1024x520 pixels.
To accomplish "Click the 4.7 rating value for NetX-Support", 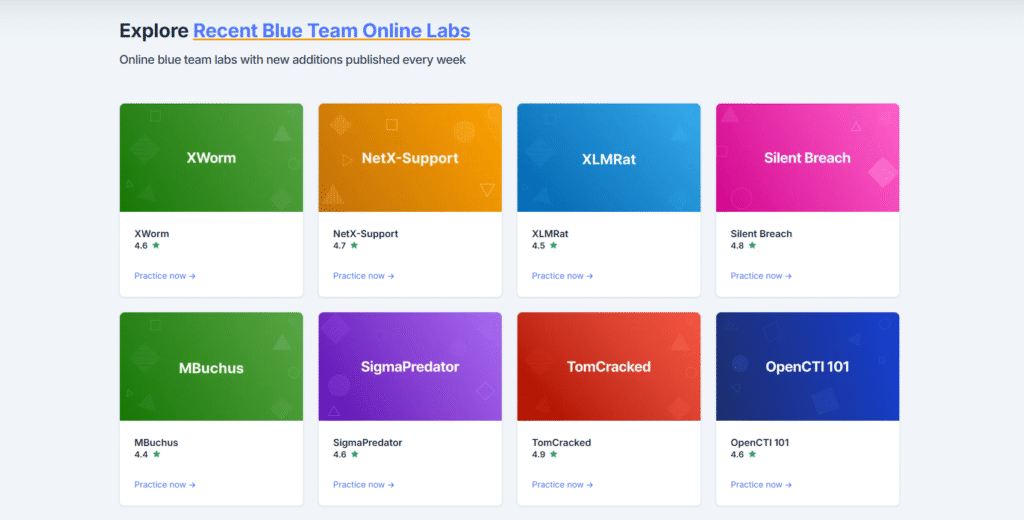I will [340, 246].
